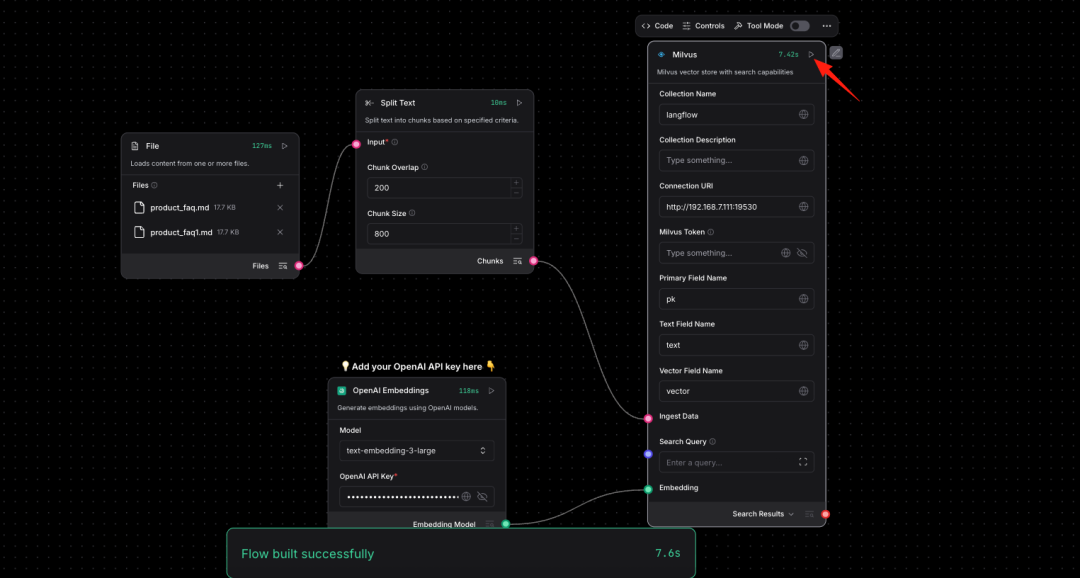Image resolution: width=1080 pixels, height=578 pixels.
Task: Click the Milvus eye icon
Action: click(661, 54)
